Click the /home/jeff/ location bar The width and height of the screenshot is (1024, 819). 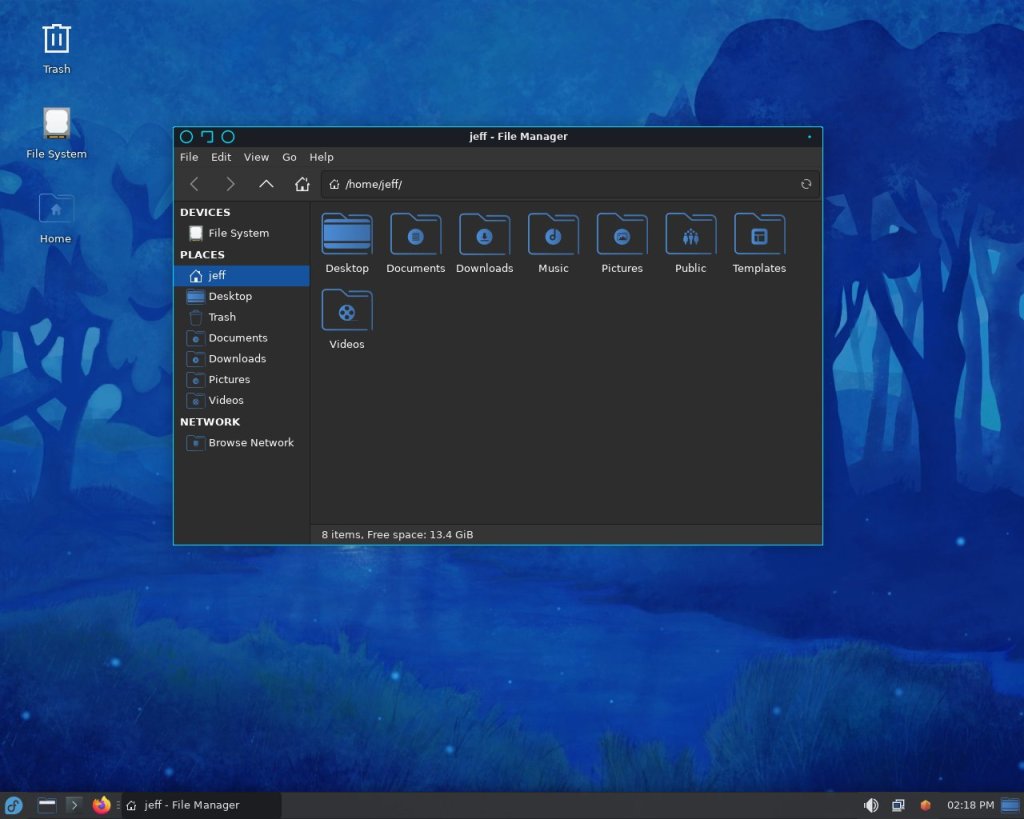pyautogui.click(x=560, y=184)
